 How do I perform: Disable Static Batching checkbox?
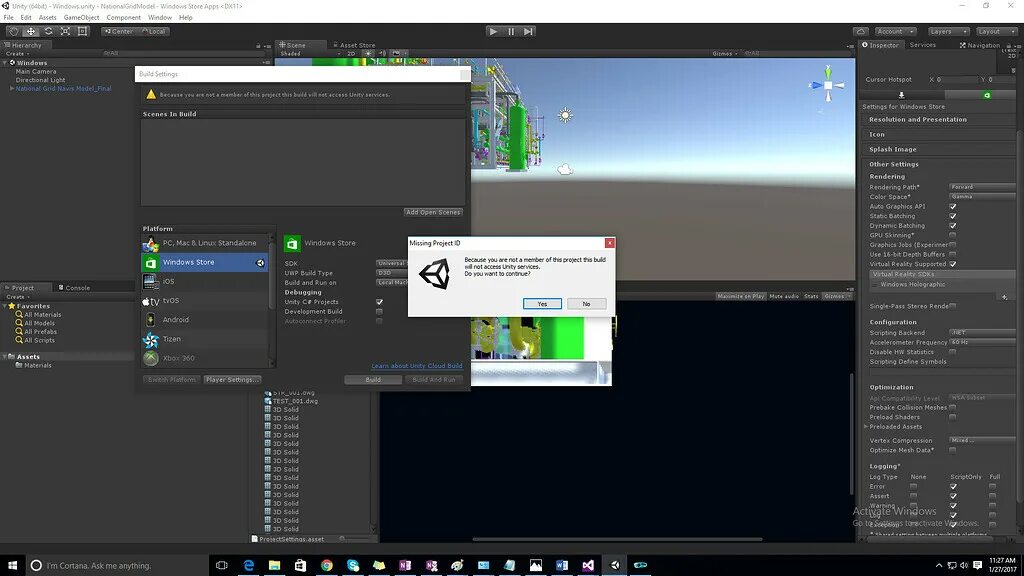tap(953, 216)
